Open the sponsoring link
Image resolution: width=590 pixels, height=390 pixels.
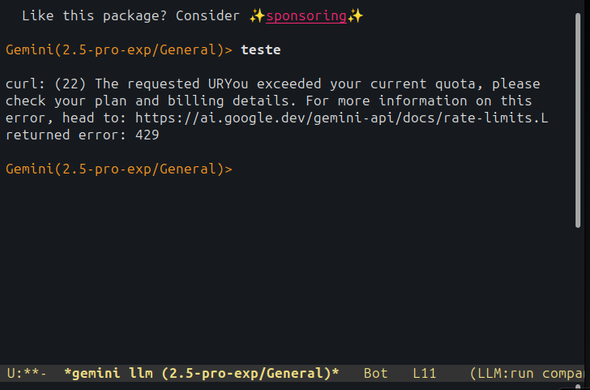306,16
